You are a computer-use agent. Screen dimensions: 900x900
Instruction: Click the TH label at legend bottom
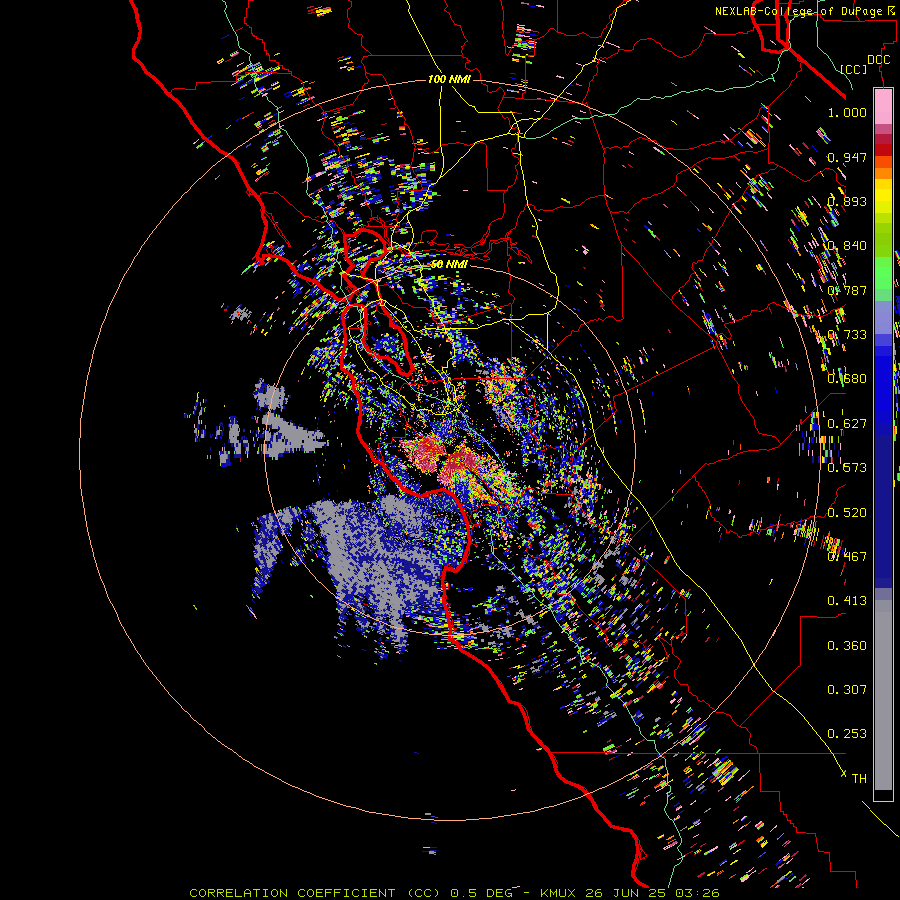(859, 779)
